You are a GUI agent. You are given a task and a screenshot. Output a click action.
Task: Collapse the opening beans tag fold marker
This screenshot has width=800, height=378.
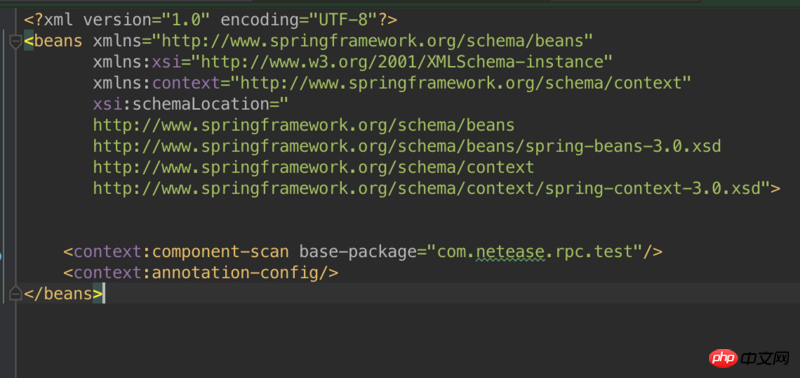coord(16,41)
